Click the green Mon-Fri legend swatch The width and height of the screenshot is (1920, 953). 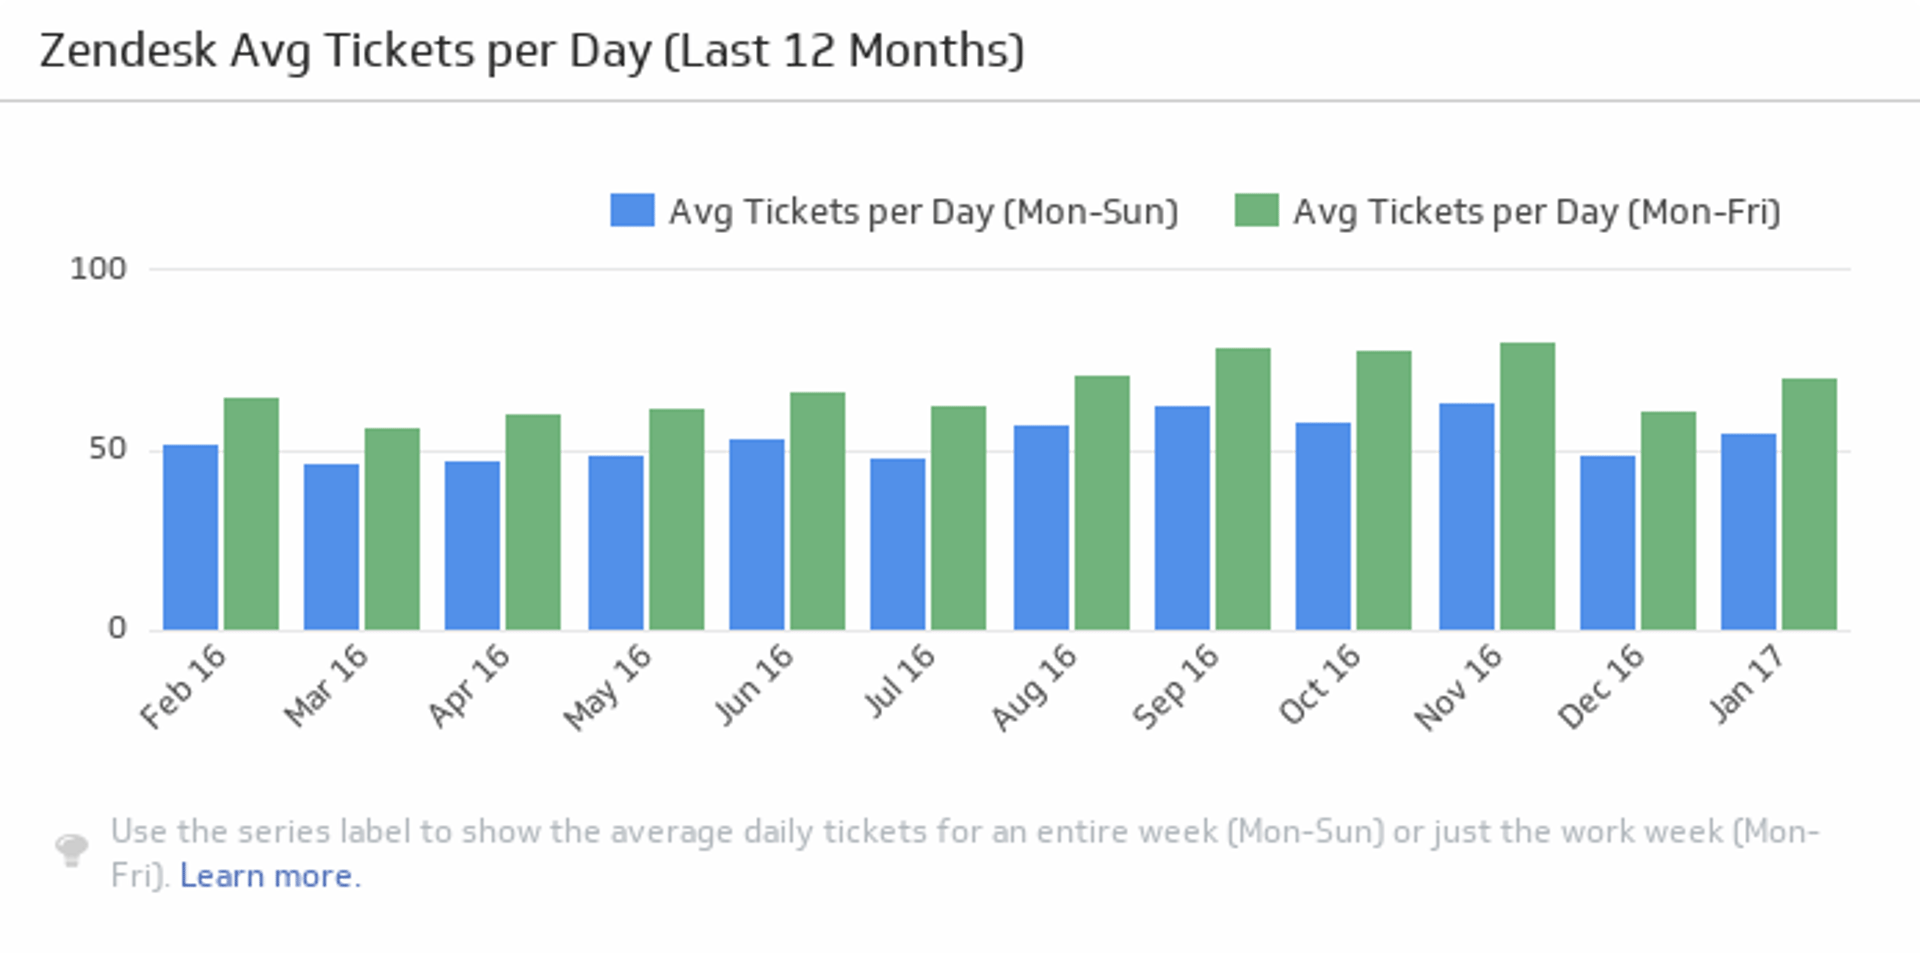pos(1256,211)
